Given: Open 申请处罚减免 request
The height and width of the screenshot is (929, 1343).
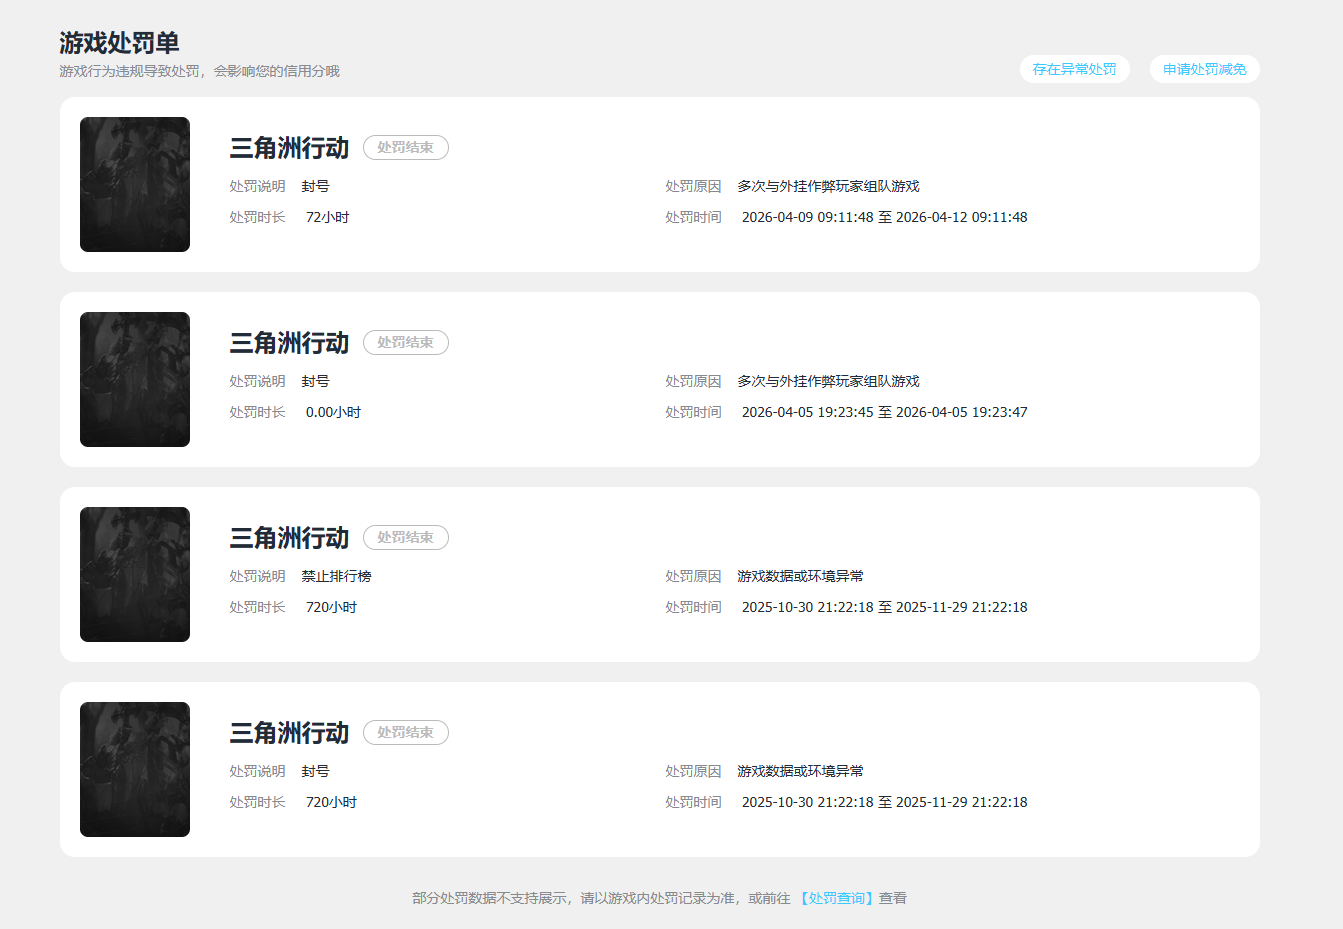Looking at the screenshot, I should [1204, 69].
